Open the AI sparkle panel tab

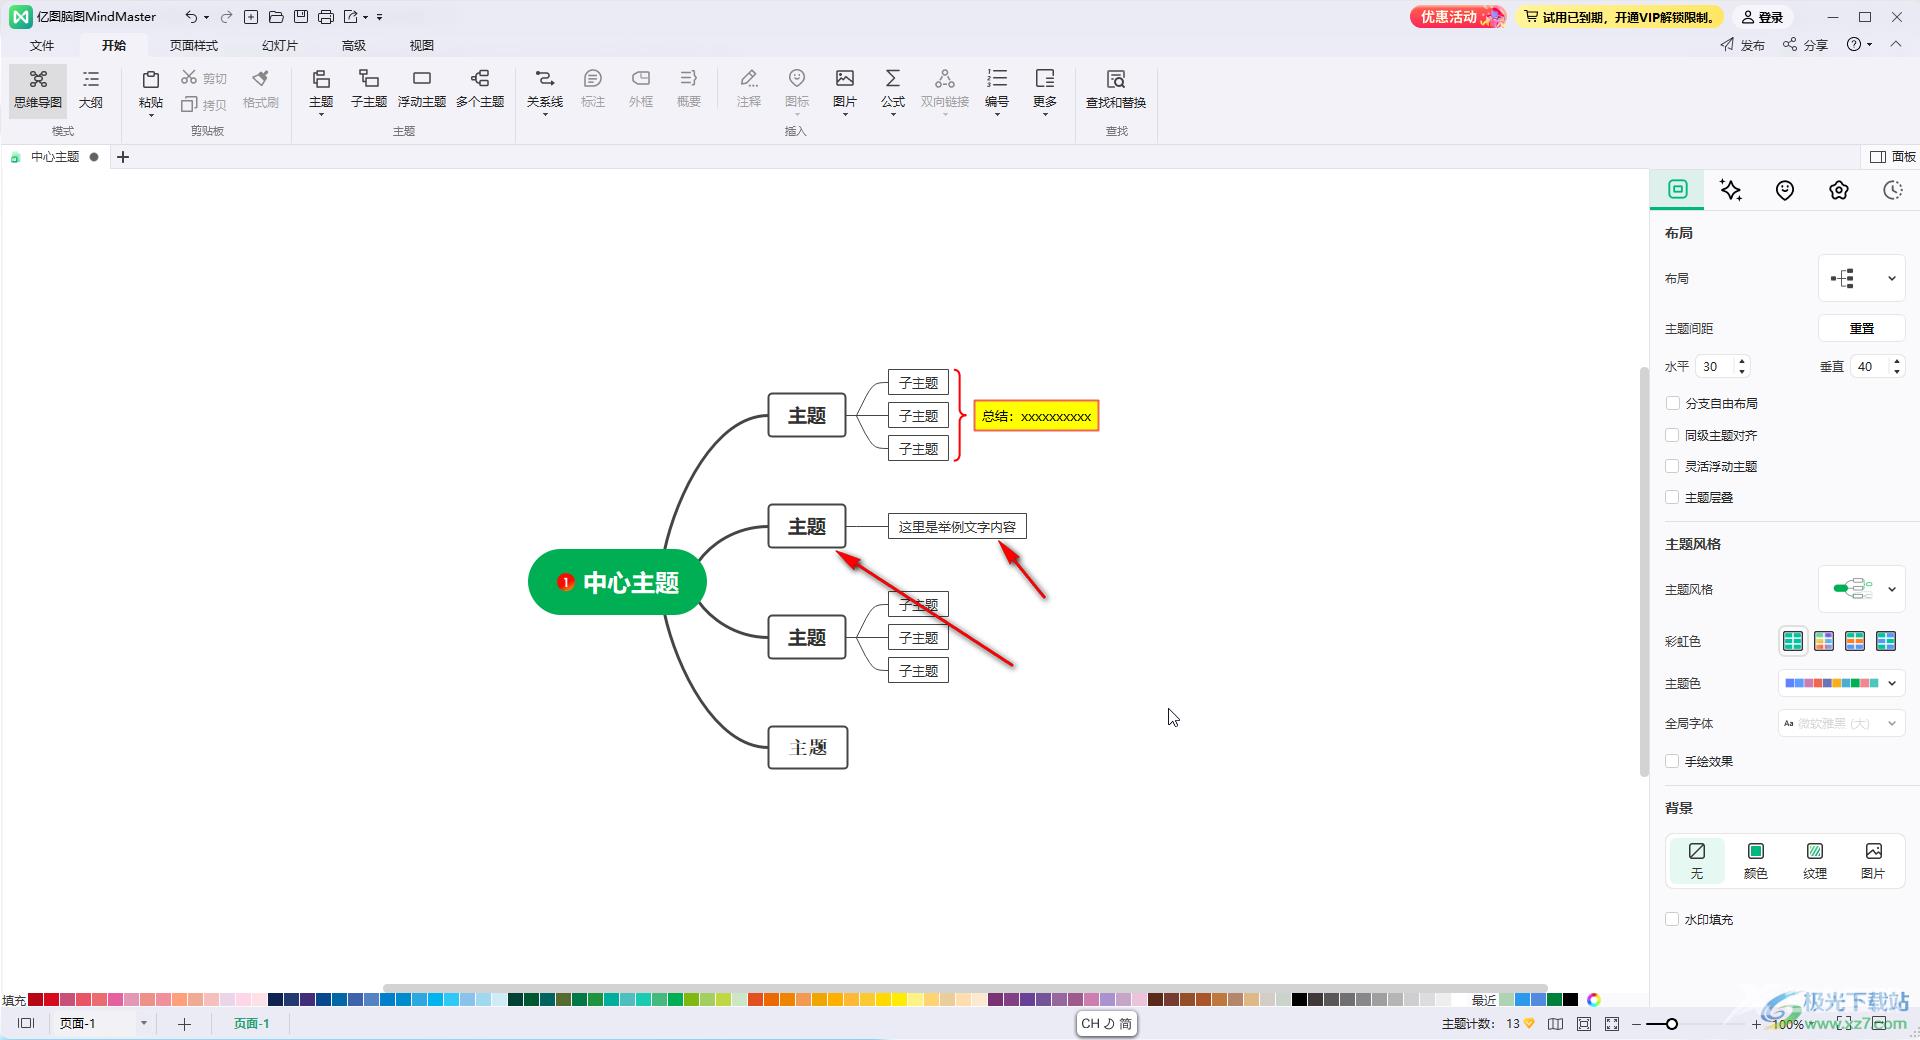(1731, 190)
